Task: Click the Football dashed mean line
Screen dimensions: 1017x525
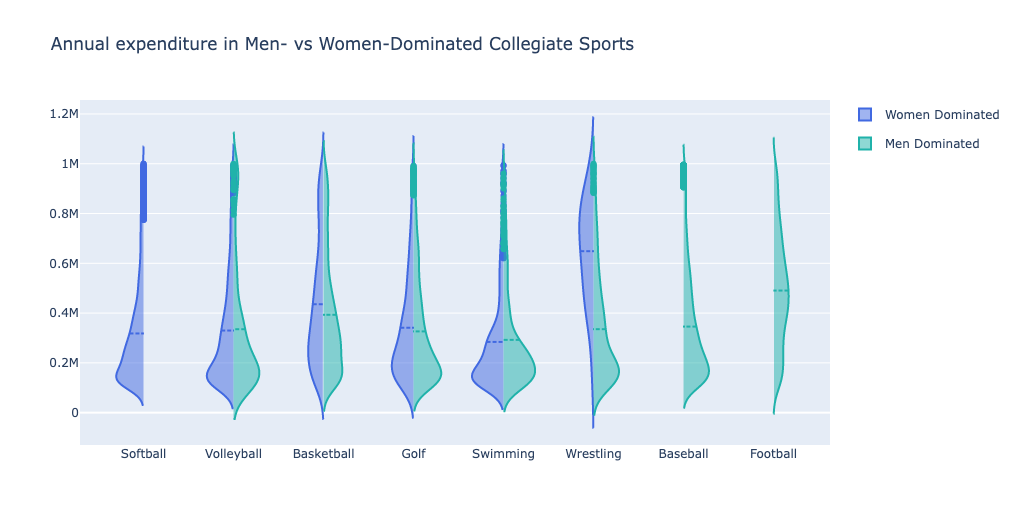Action: (x=781, y=291)
